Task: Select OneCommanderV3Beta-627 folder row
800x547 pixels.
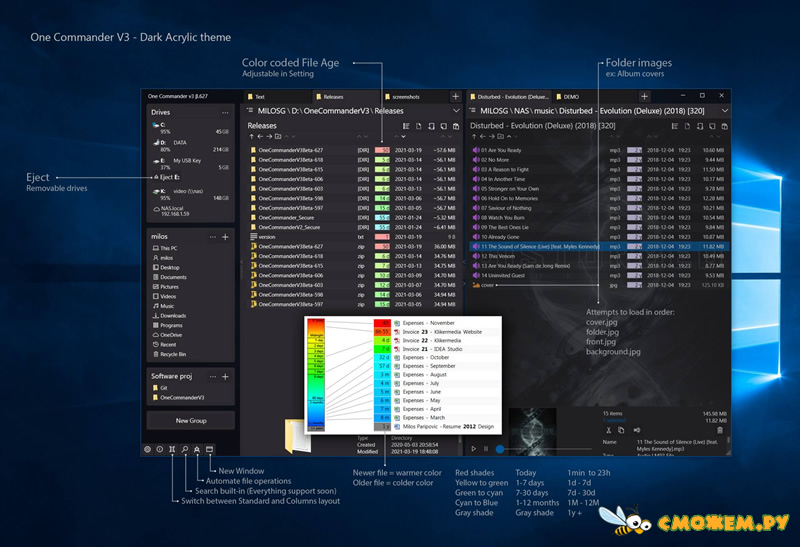Action: point(353,150)
